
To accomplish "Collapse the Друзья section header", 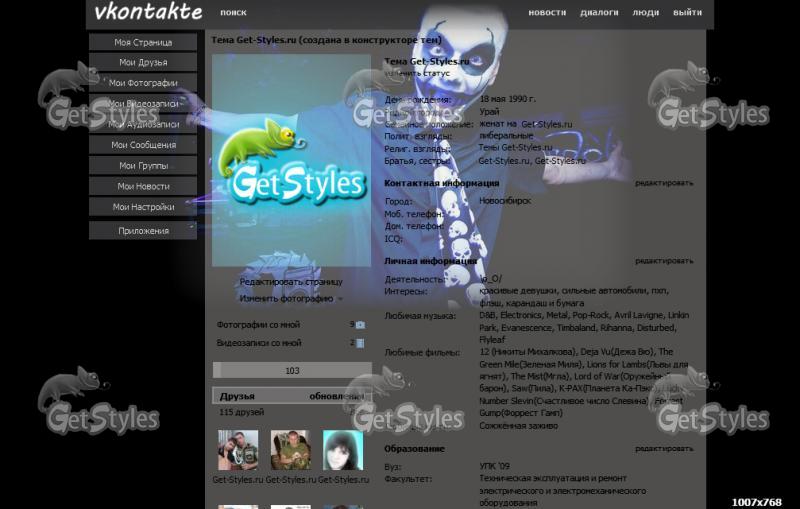I will coord(238,396).
